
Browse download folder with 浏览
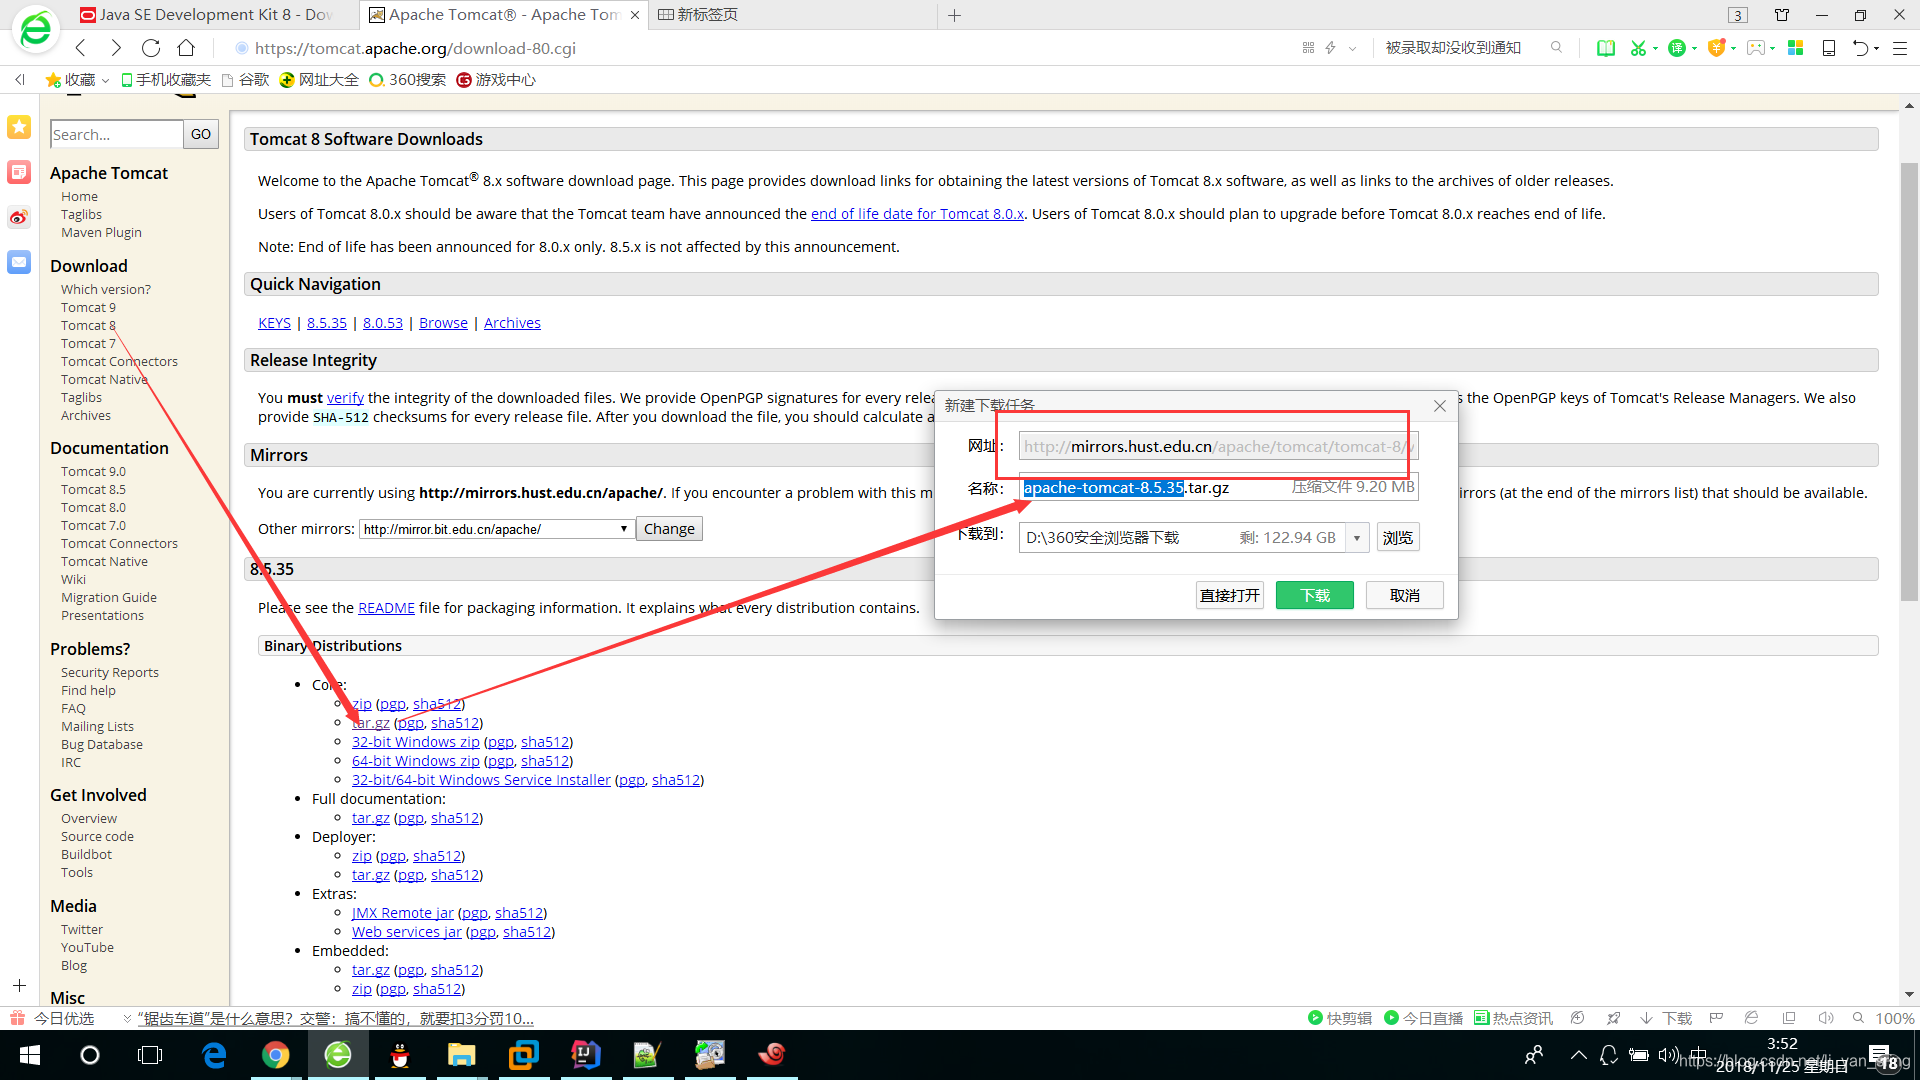(1398, 538)
